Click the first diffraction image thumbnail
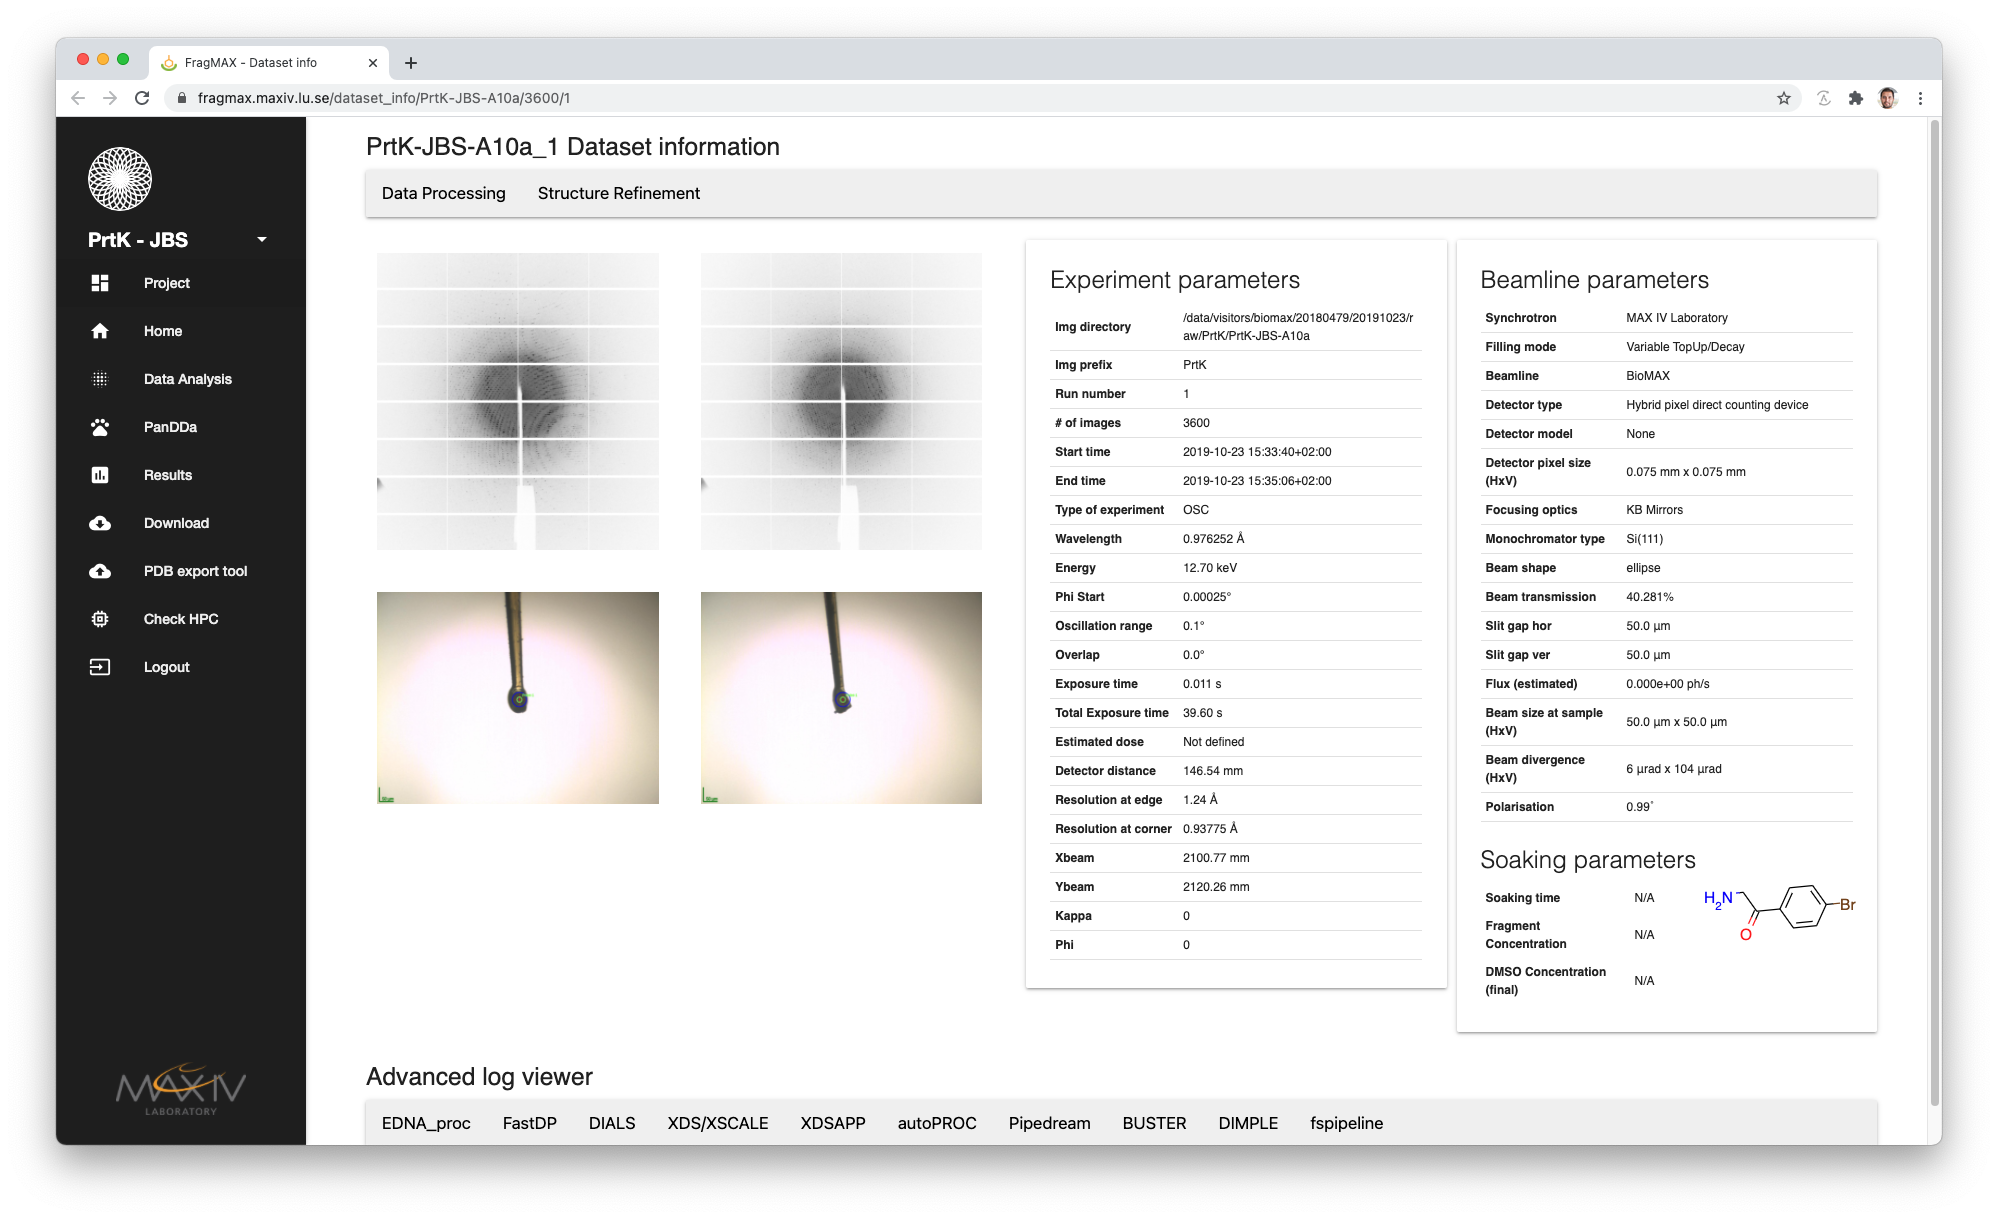Image resolution: width=1998 pixels, height=1219 pixels. [517, 401]
